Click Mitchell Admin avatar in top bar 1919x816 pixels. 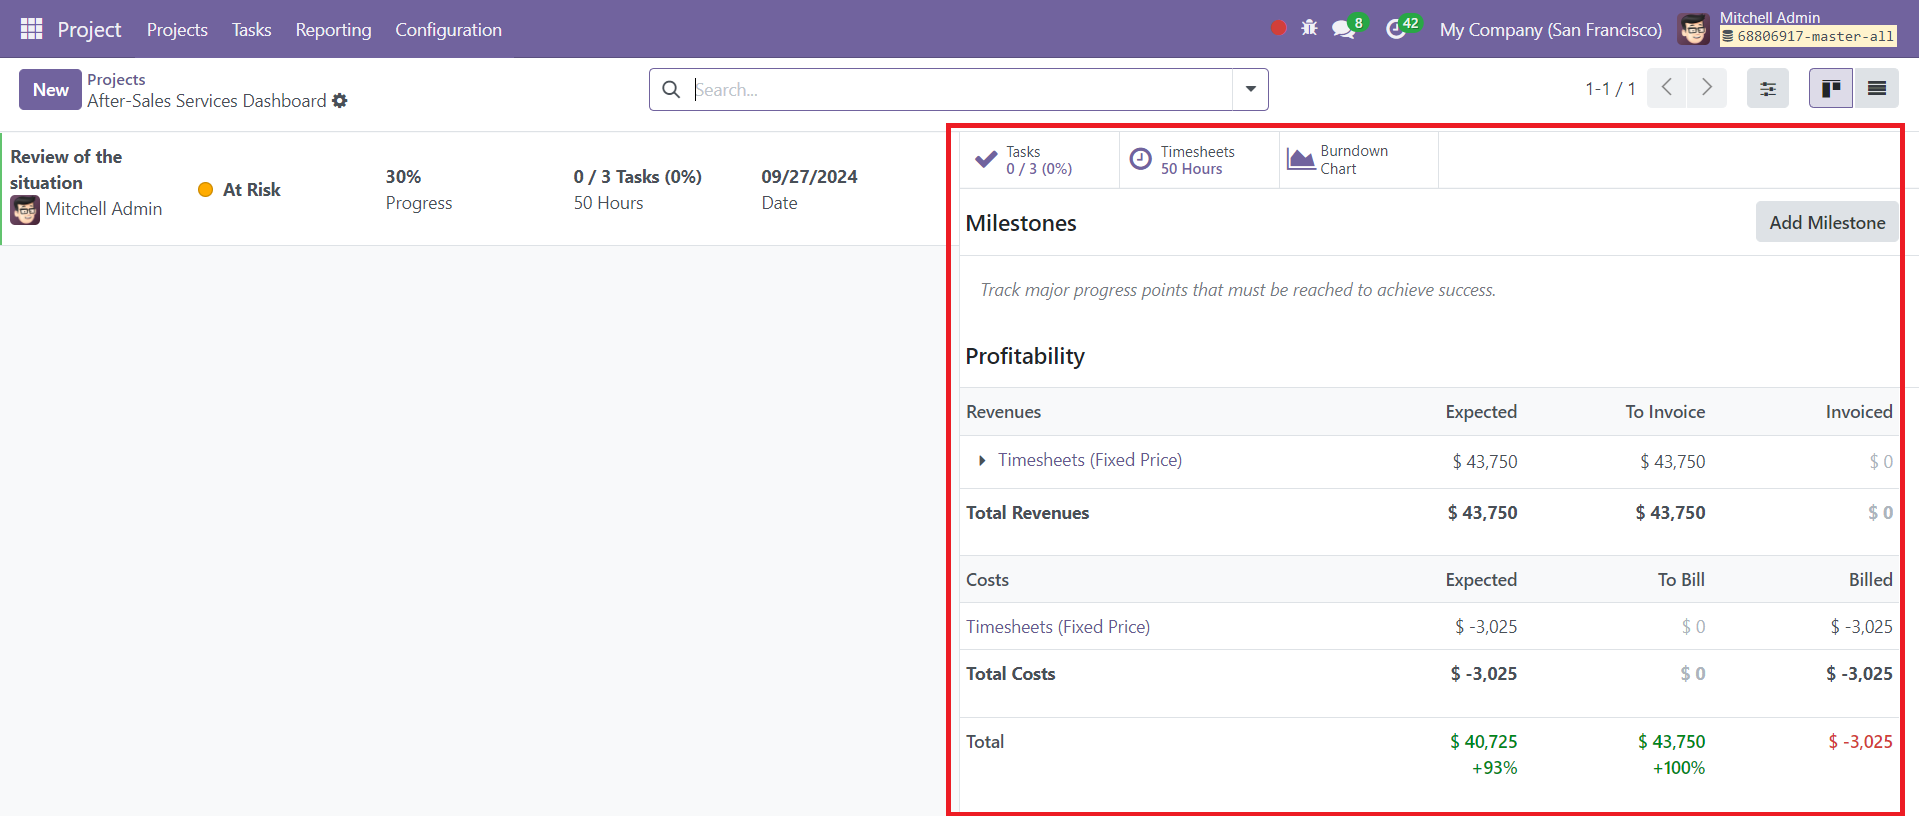[1694, 29]
